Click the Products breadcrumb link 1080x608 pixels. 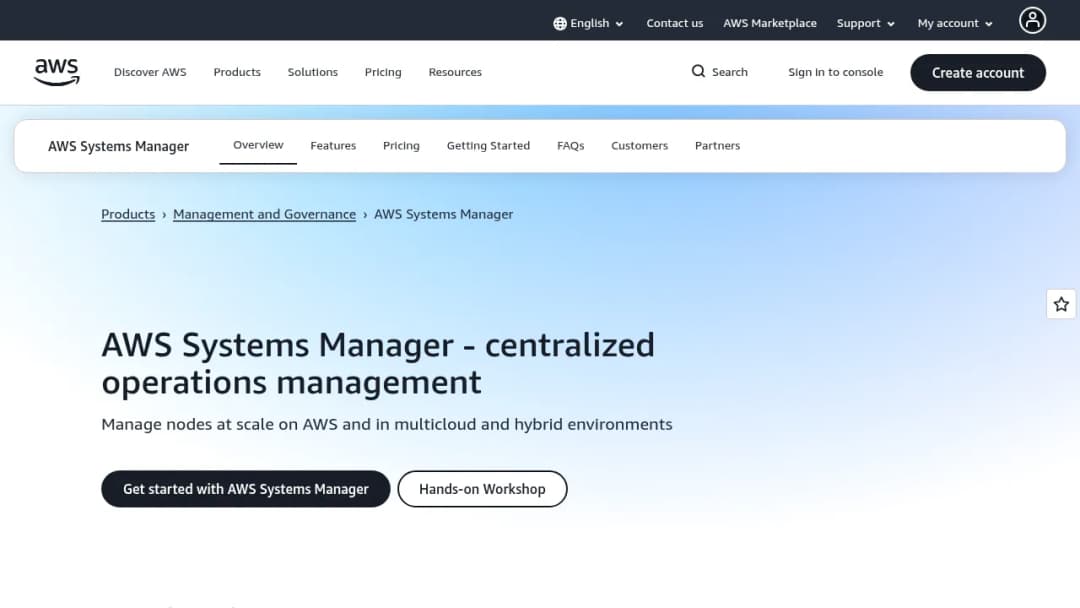pos(128,214)
